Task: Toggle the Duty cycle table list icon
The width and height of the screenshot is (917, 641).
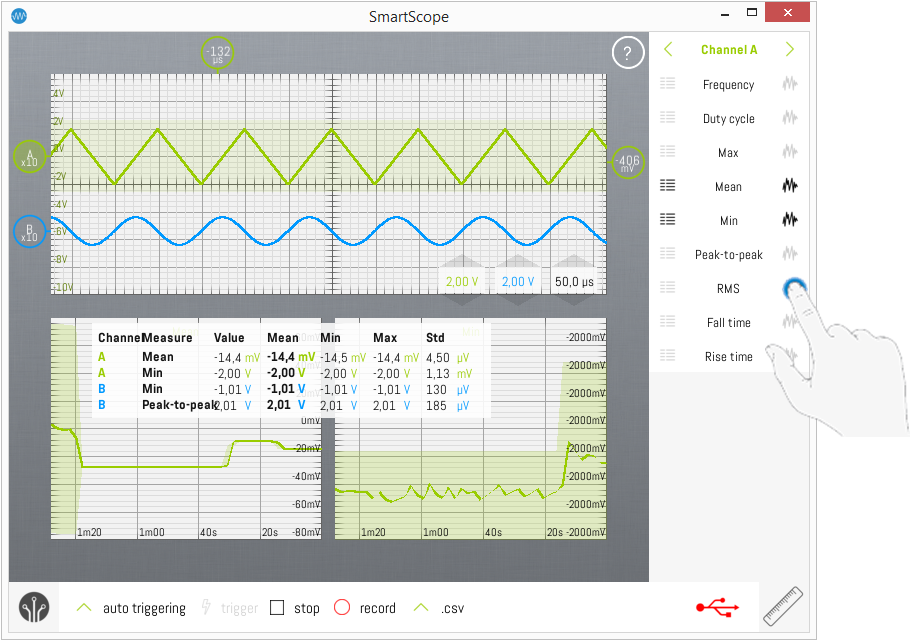Action: tap(668, 119)
